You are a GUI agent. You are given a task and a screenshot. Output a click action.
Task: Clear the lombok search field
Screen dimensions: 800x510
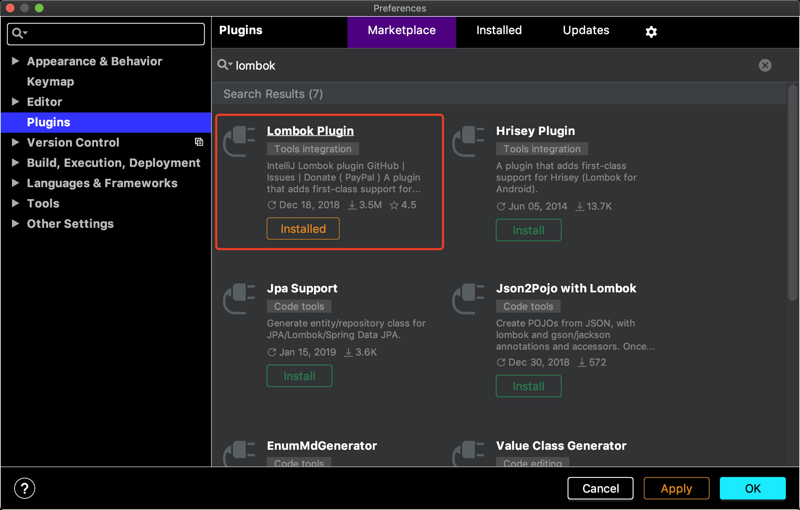pyautogui.click(x=765, y=65)
